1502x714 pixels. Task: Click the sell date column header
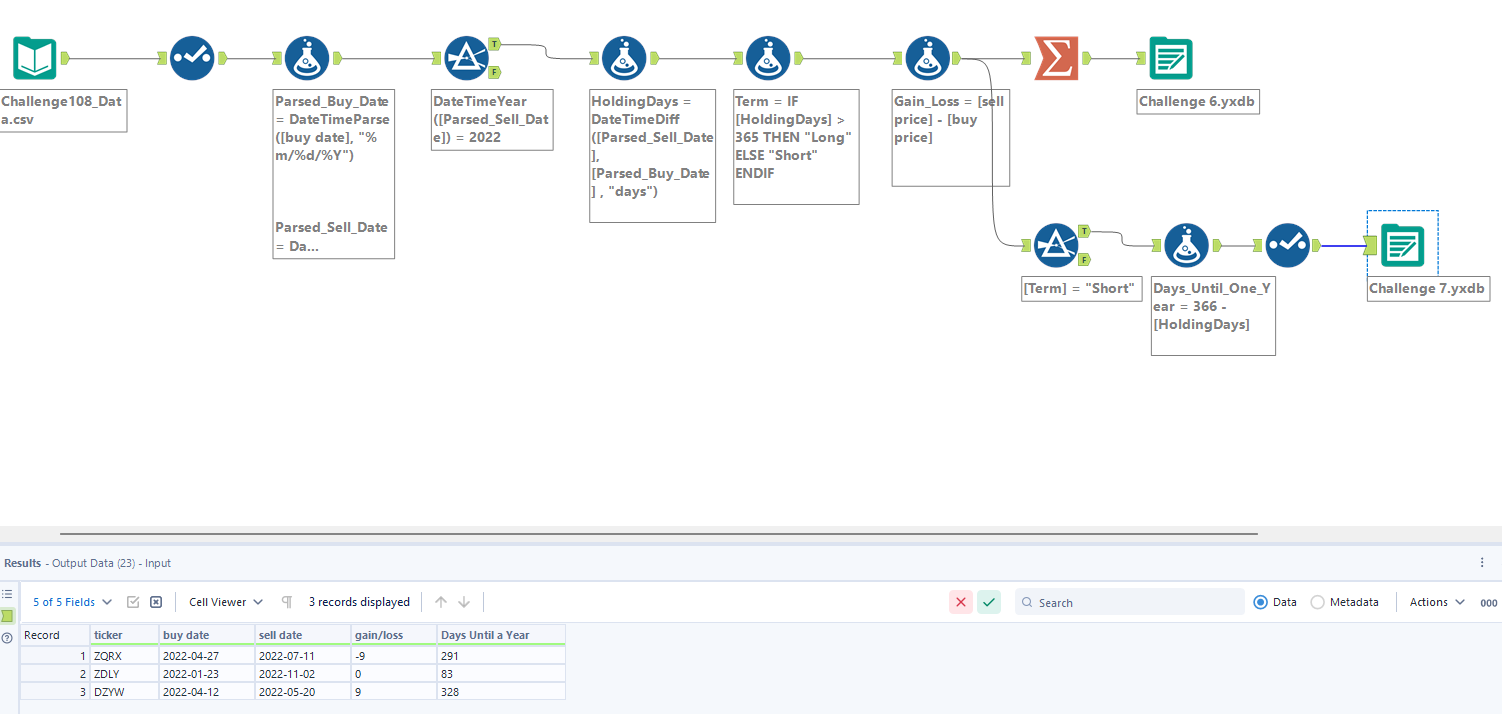click(x=303, y=635)
